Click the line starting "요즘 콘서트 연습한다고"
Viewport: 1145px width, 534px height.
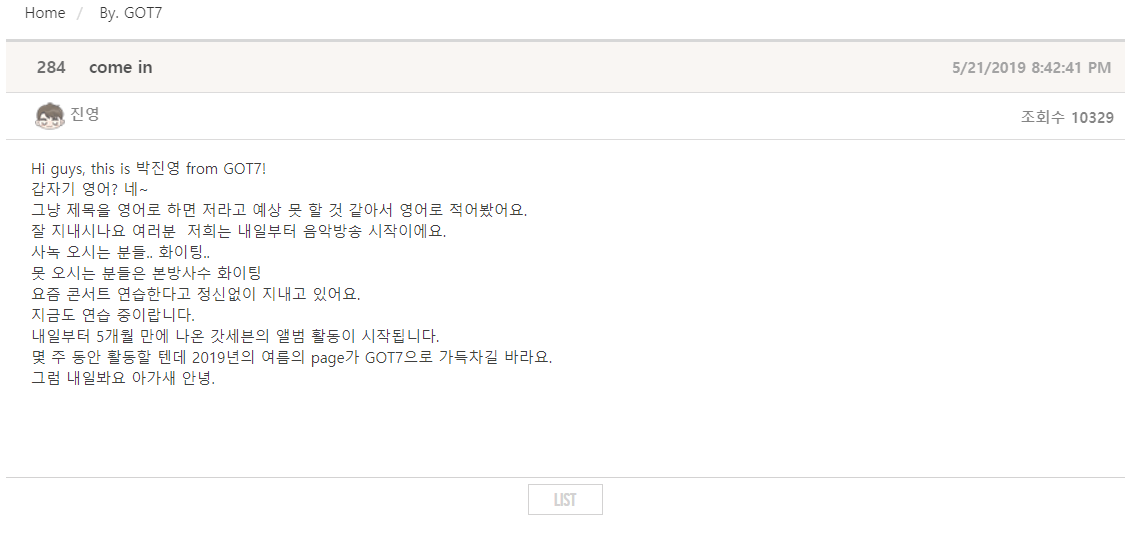point(196,294)
